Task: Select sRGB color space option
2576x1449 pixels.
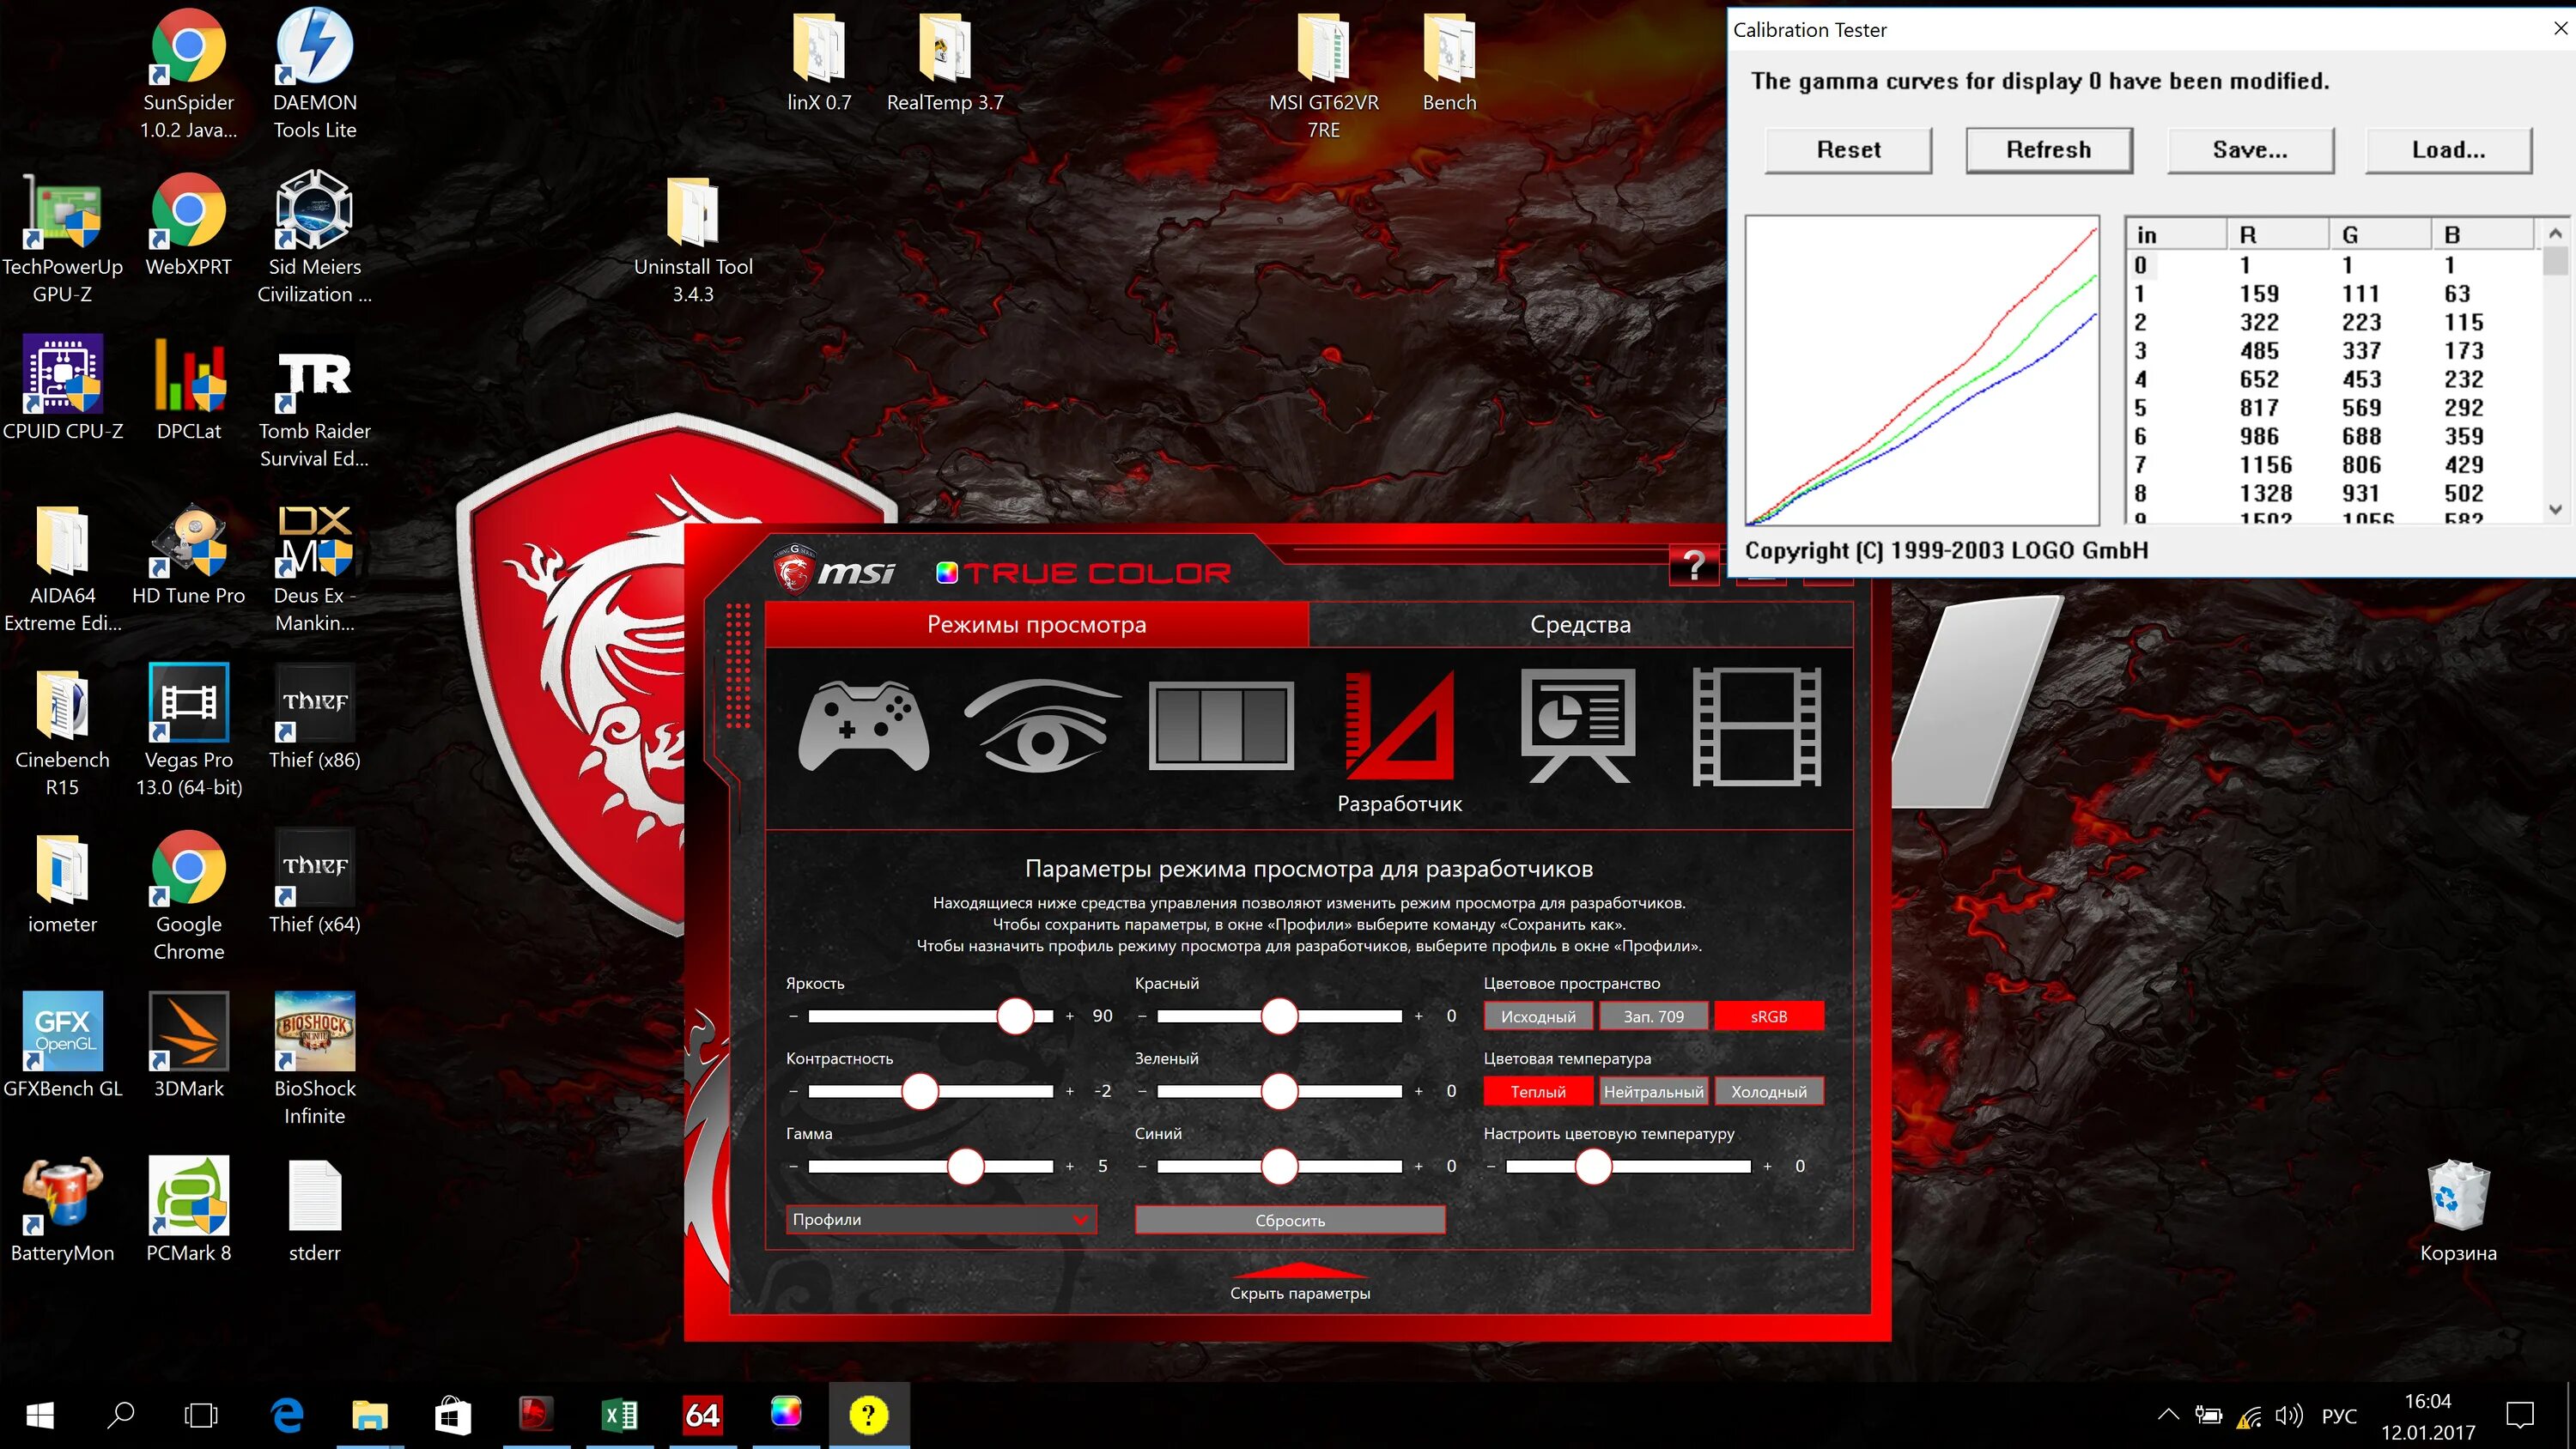Action: (x=1769, y=1016)
